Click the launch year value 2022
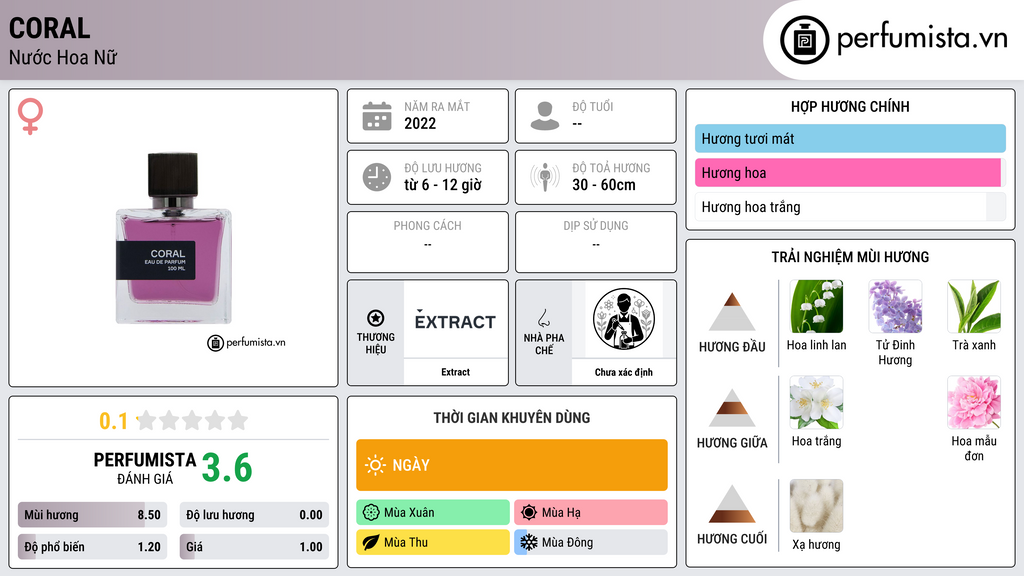The image size is (1024, 576). click(x=420, y=123)
